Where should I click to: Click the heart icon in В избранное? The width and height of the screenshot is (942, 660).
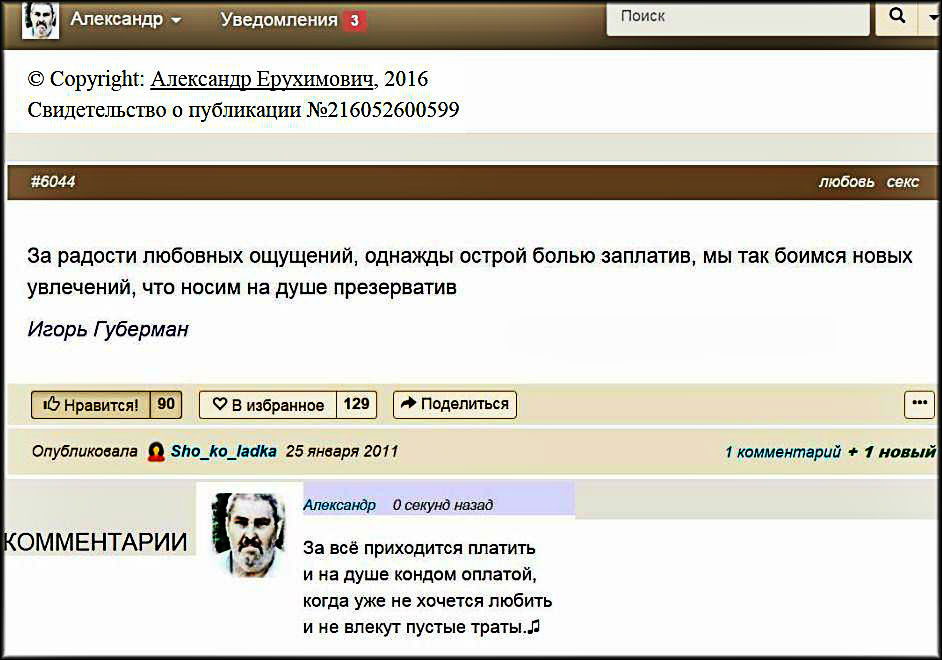pyautogui.click(x=220, y=404)
